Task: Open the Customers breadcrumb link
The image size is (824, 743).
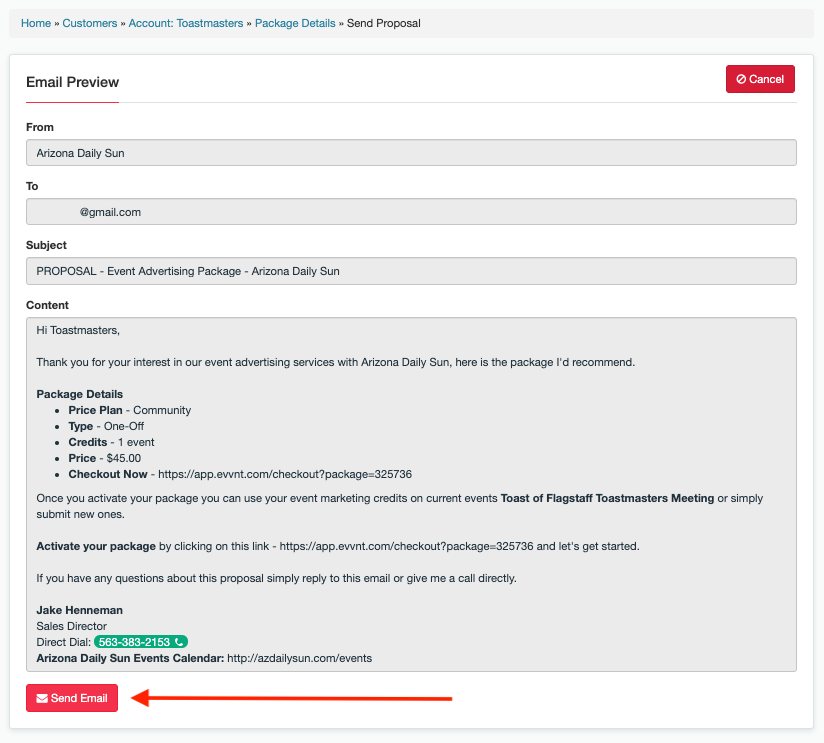Action: [x=90, y=23]
